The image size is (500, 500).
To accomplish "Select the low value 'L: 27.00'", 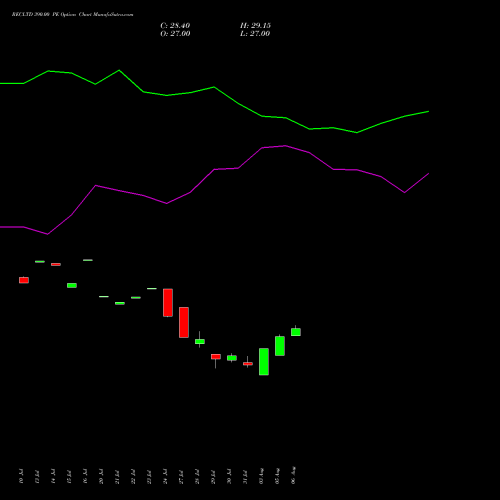I will 255,34.
